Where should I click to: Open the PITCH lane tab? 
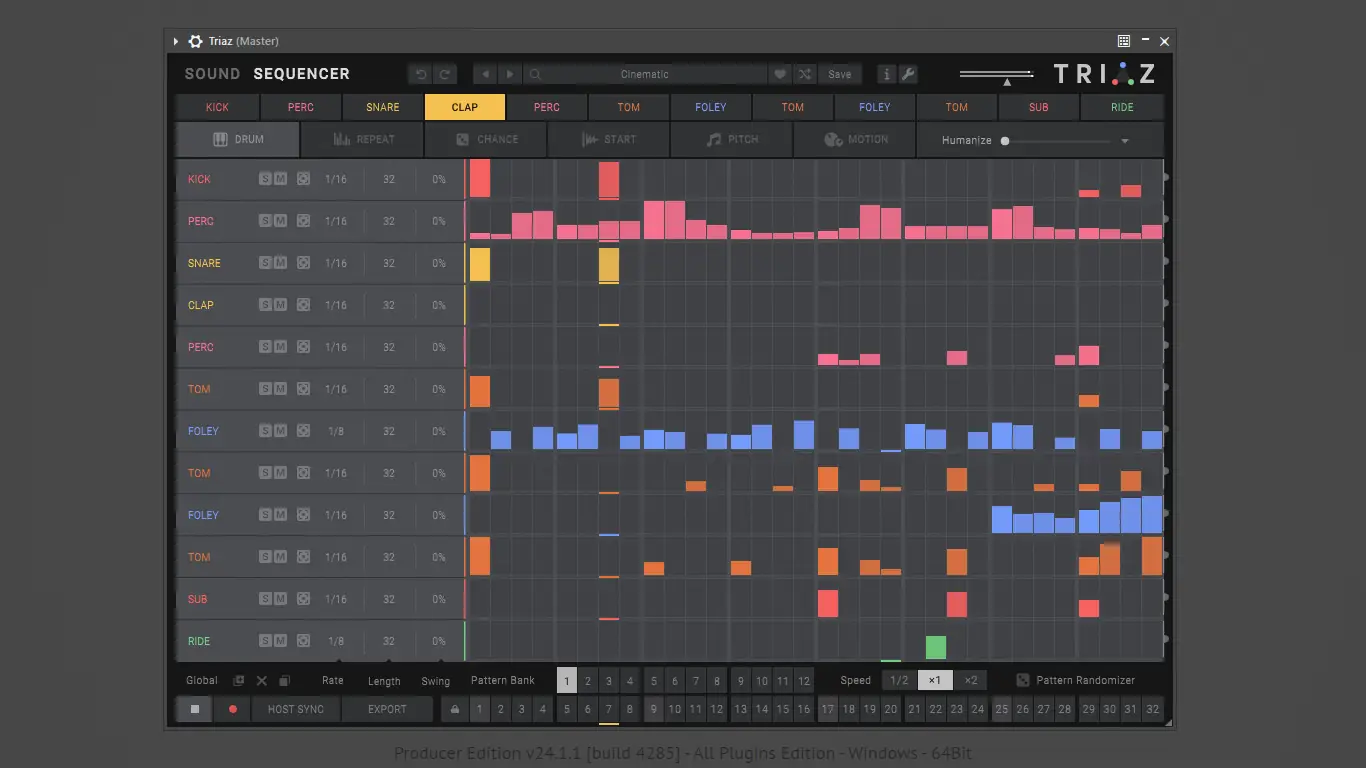731,140
